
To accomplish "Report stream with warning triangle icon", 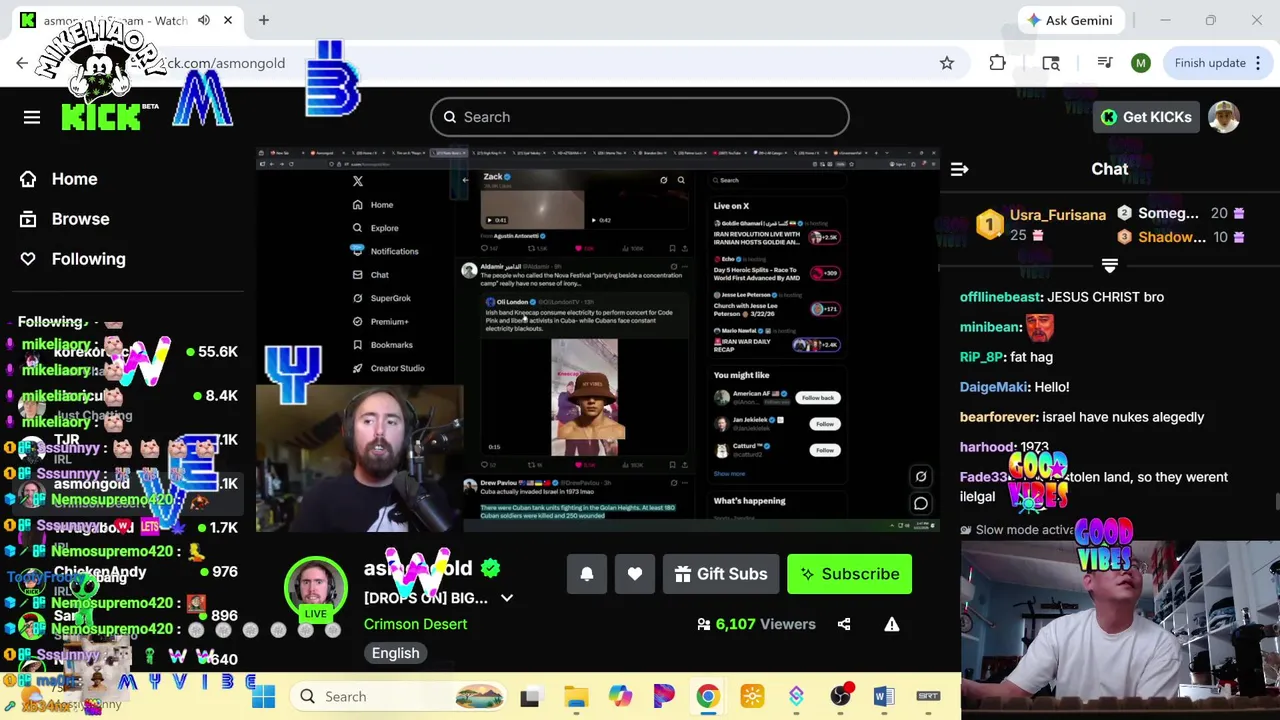I will [892, 624].
